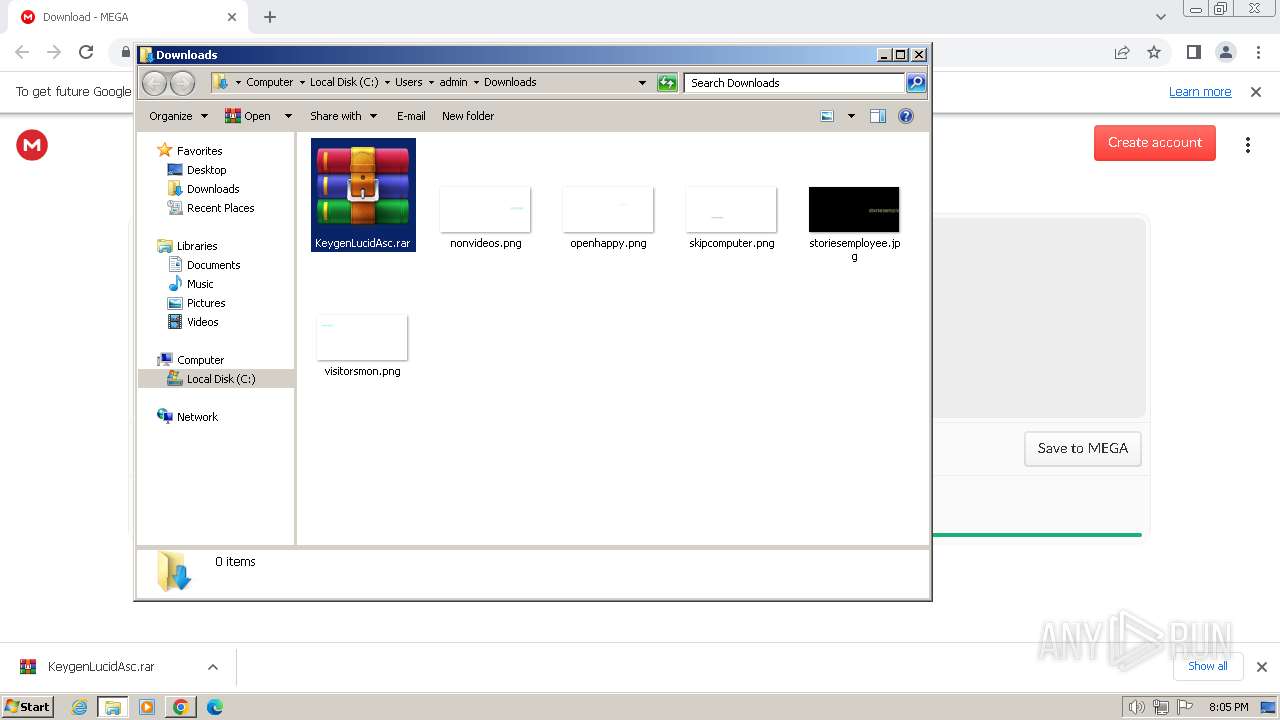Image resolution: width=1280 pixels, height=720 pixels.
Task: Click the search magnifier button in Explorer
Action: (915, 83)
